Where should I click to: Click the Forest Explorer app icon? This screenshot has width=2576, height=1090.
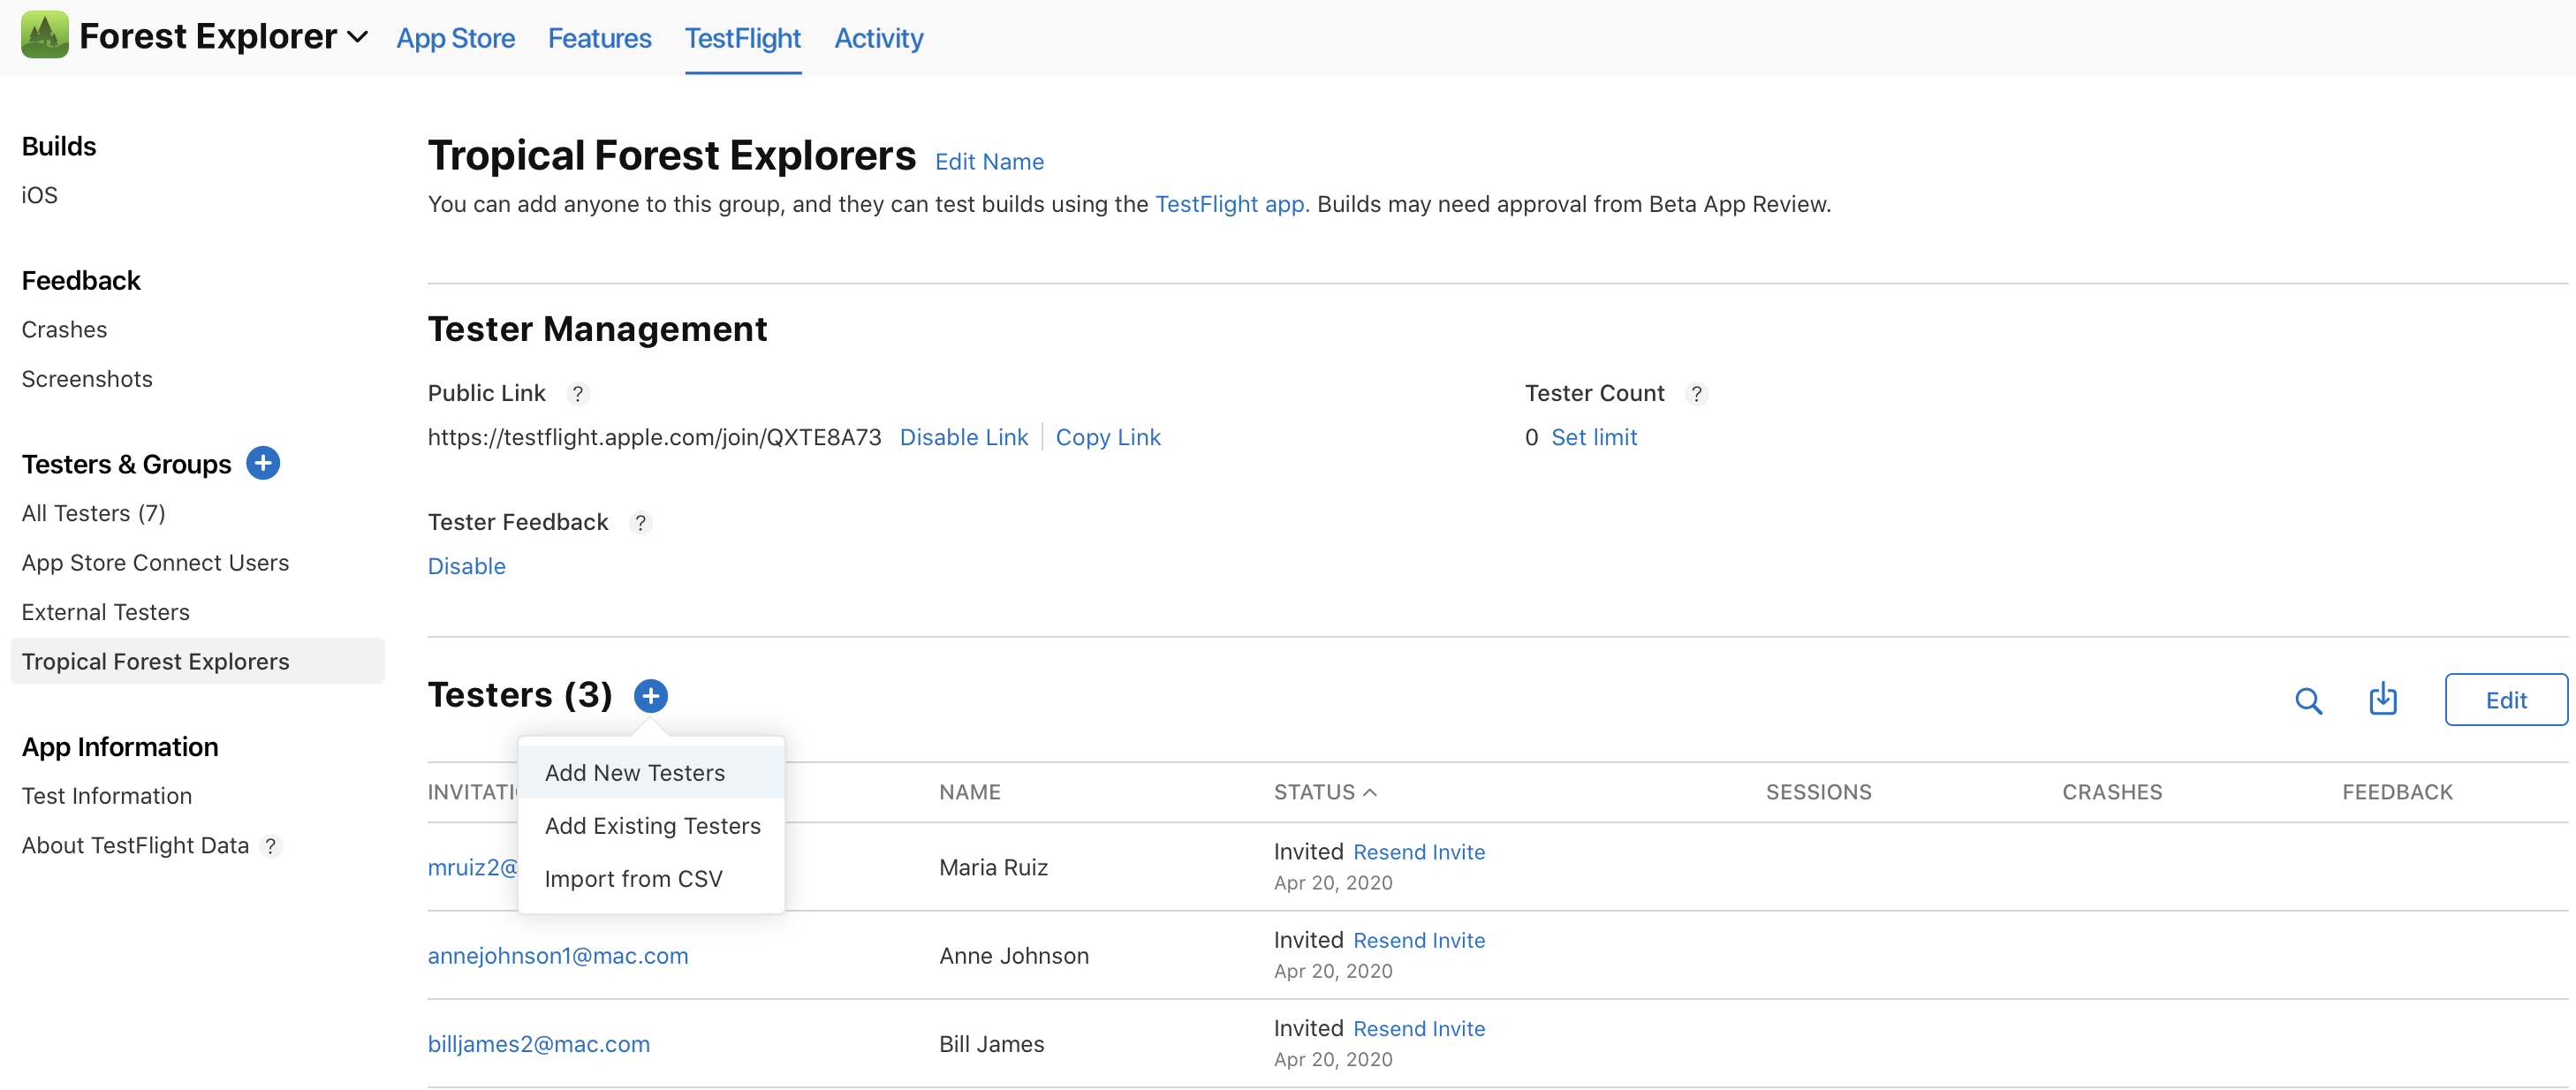[44, 36]
